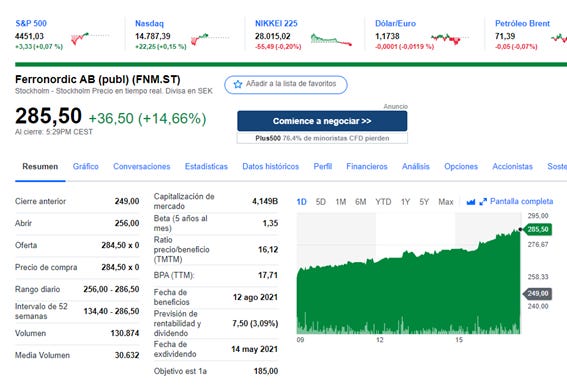Click 52-week range value 134,40 - 286,50
This screenshot has width=567, height=388.
pyautogui.click(x=111, y=311)
